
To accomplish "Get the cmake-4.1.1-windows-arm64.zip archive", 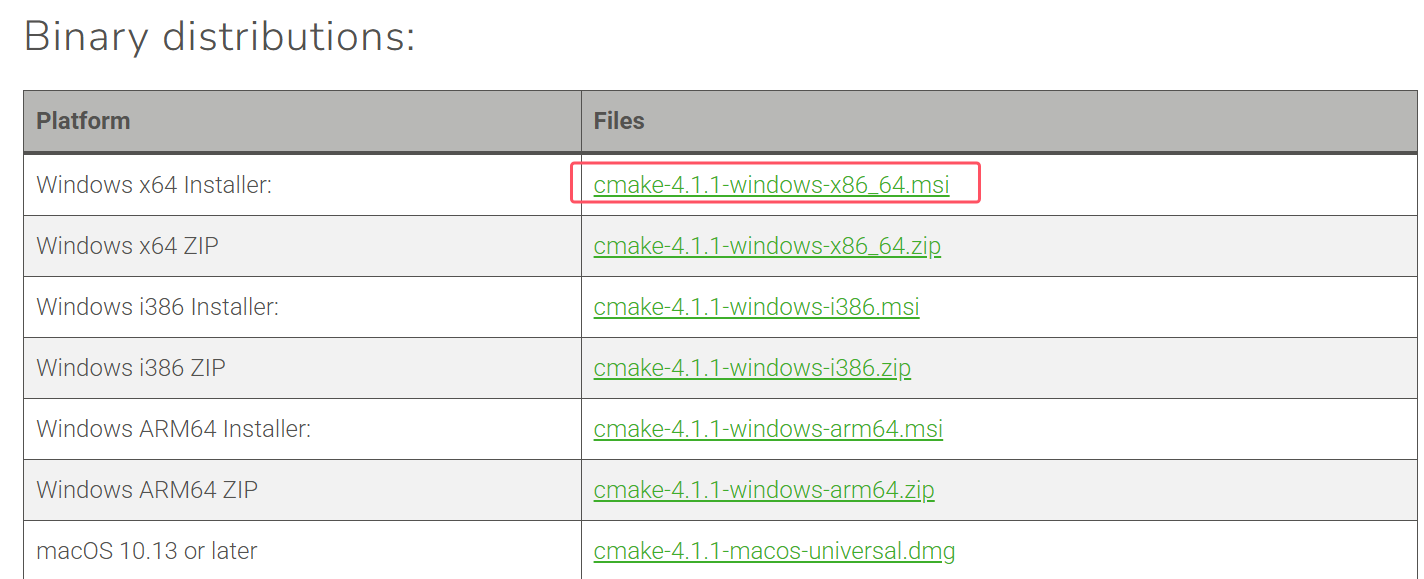I will [764, 490].
